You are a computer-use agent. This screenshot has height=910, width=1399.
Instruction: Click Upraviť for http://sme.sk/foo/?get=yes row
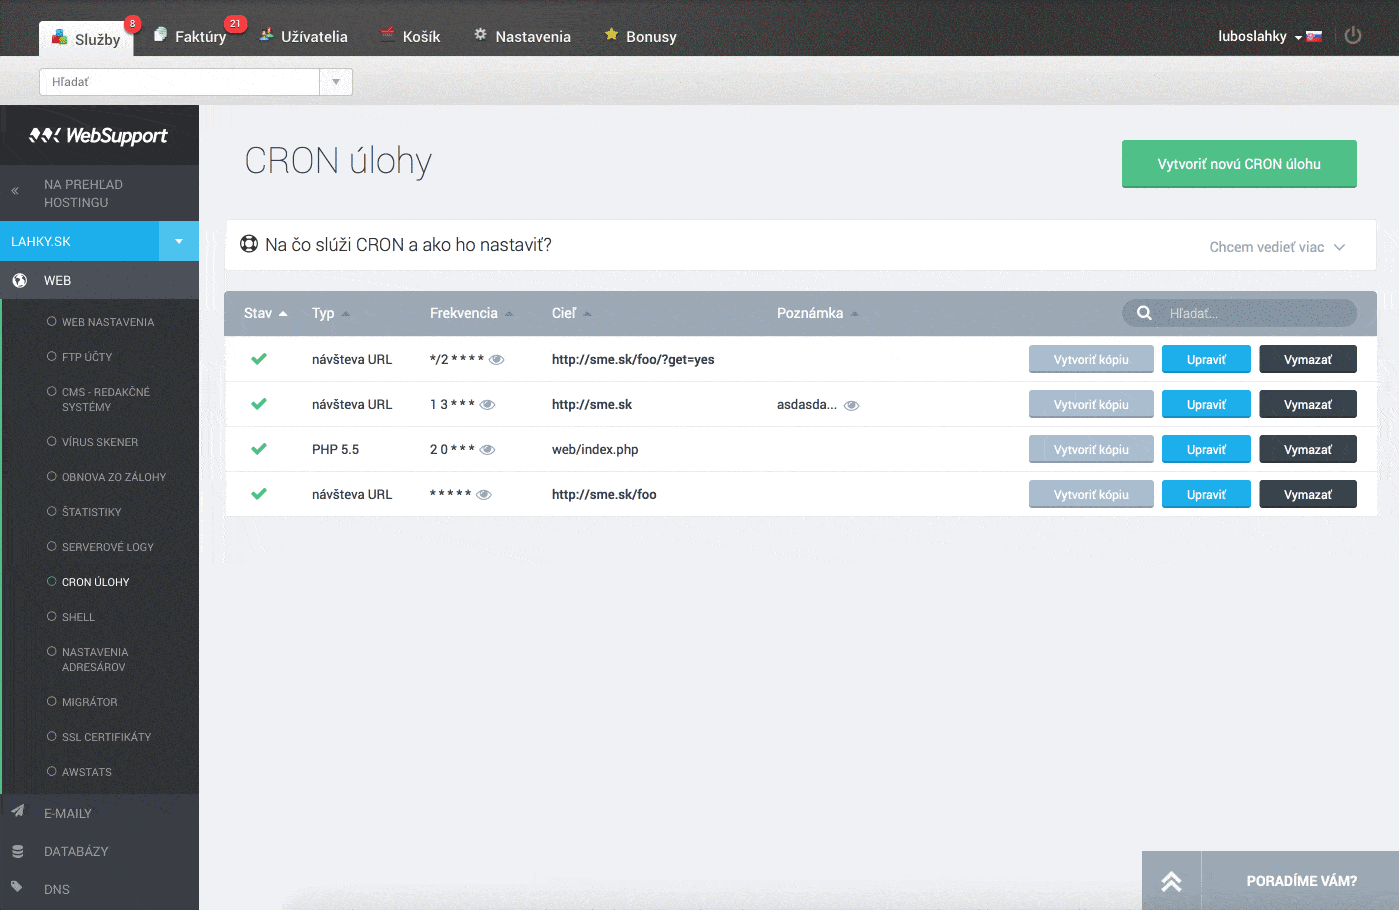[1206, 359]
